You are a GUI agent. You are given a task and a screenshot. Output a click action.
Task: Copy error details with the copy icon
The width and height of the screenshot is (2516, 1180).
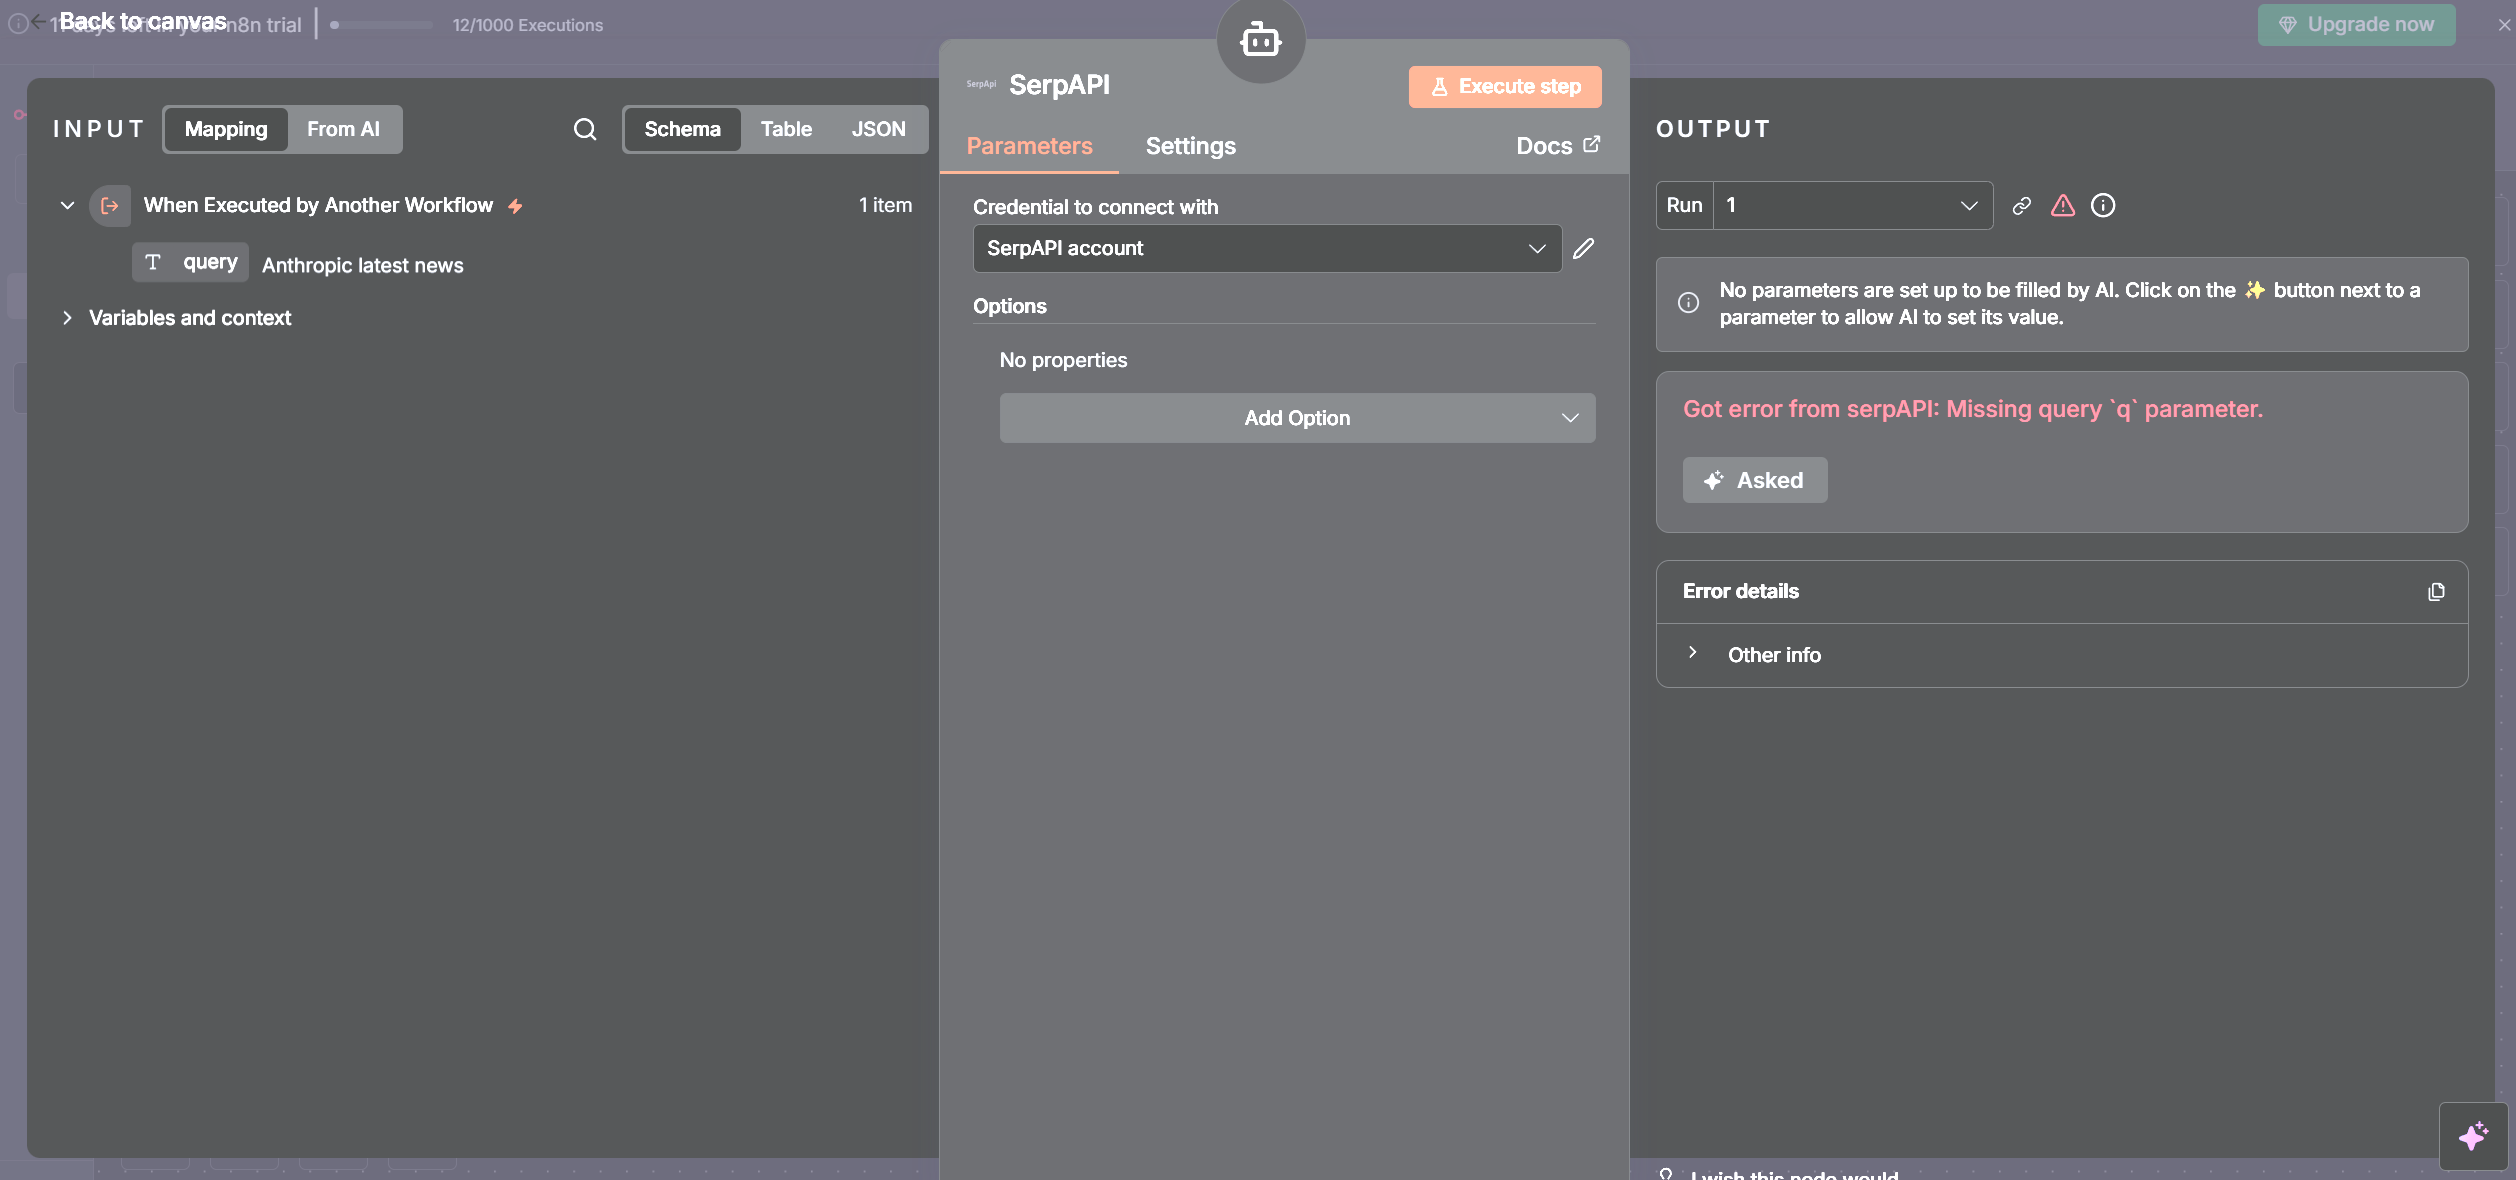2436,592
